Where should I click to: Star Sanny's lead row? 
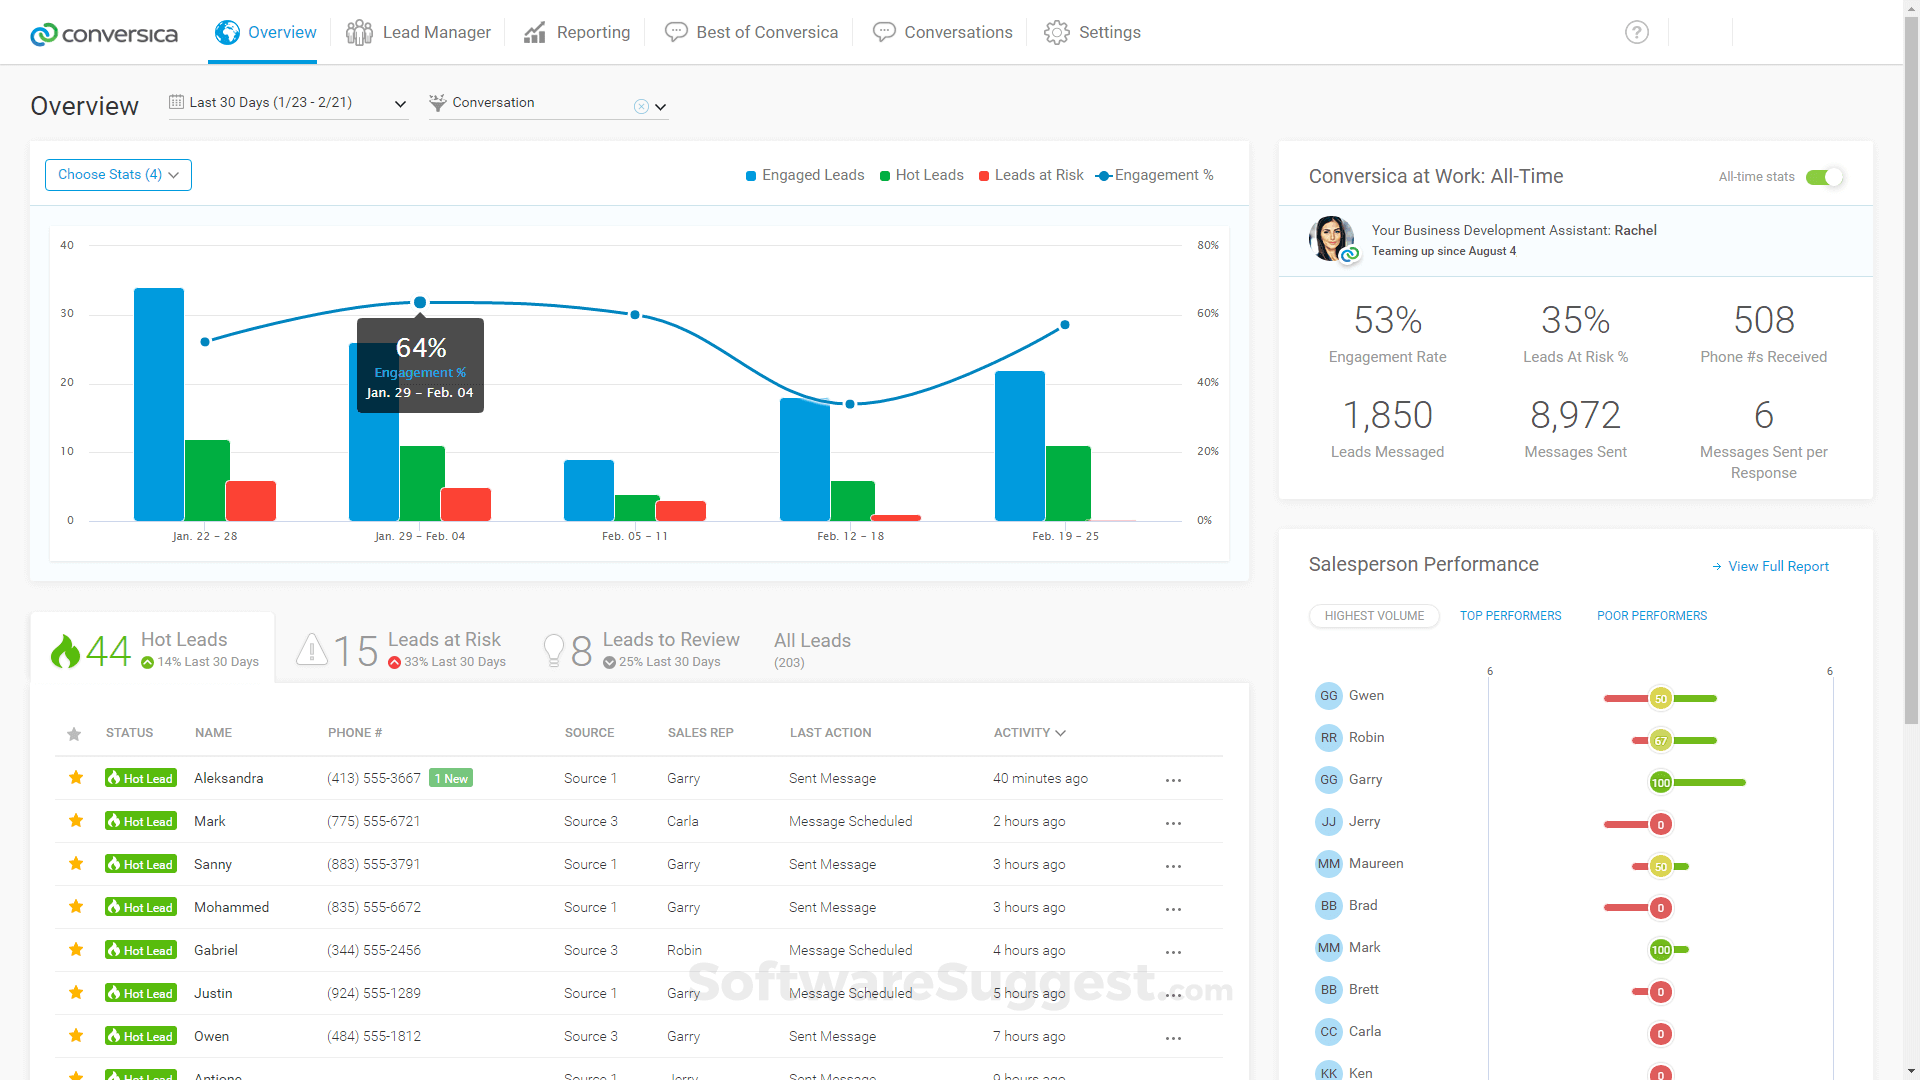point(75,864)
